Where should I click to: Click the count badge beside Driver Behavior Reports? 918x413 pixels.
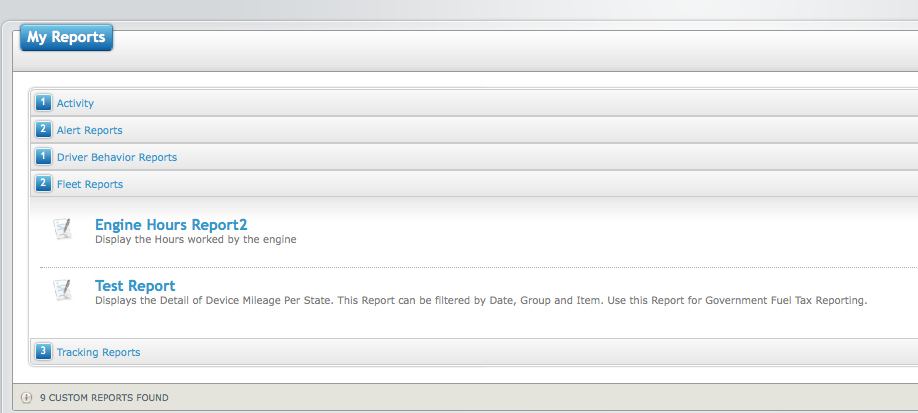click(x=43, y=157)
